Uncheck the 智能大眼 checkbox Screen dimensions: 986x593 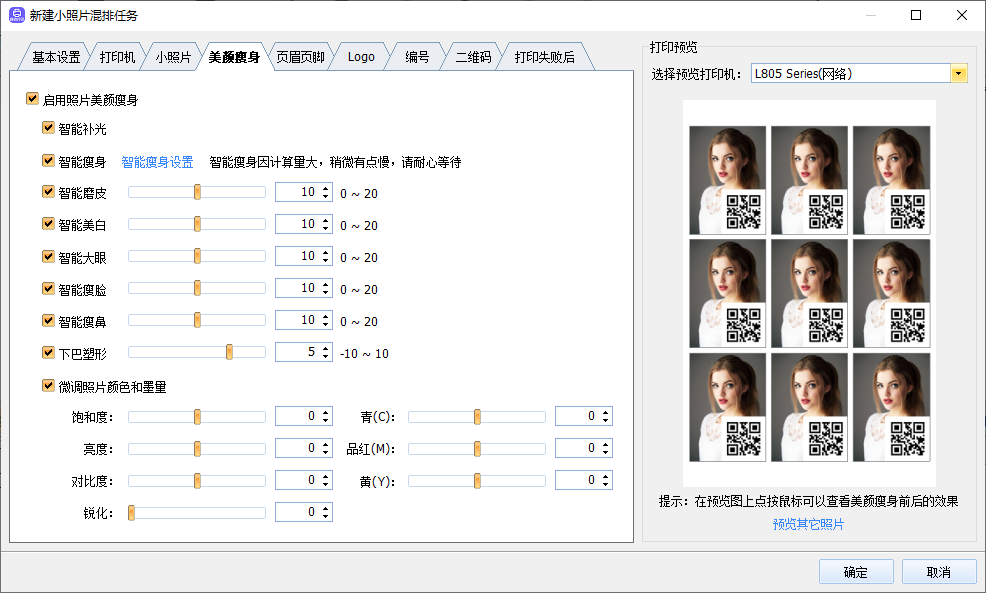pos(48,257)
